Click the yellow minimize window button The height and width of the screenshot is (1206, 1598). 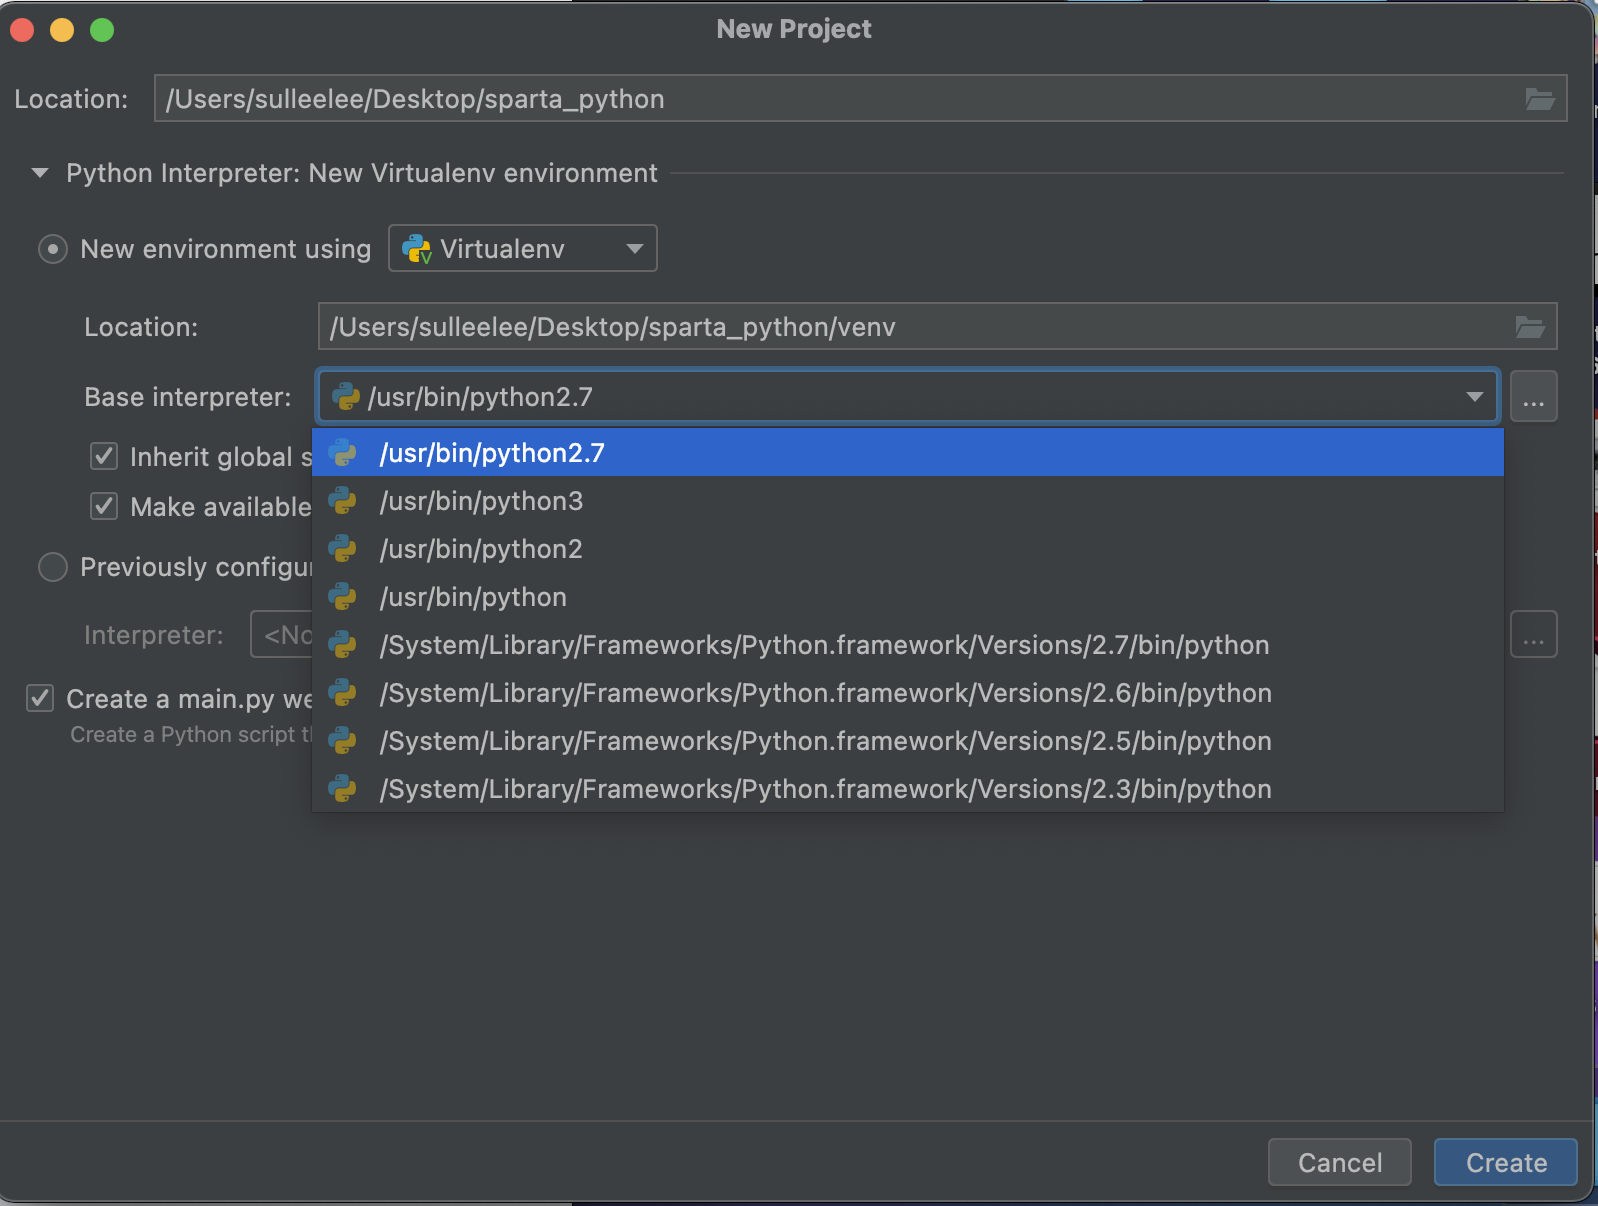(62, 30)
